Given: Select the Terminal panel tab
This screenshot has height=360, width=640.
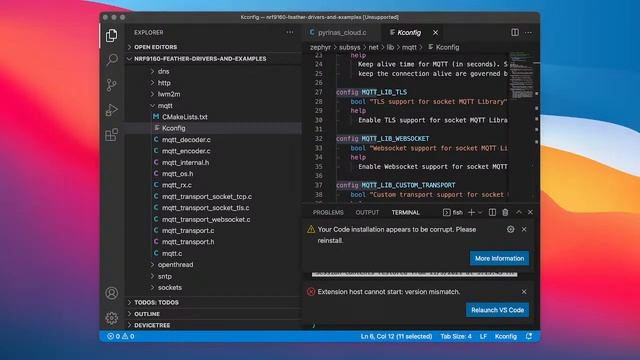Looking at the screenshot, I should [x=406, y=212].
